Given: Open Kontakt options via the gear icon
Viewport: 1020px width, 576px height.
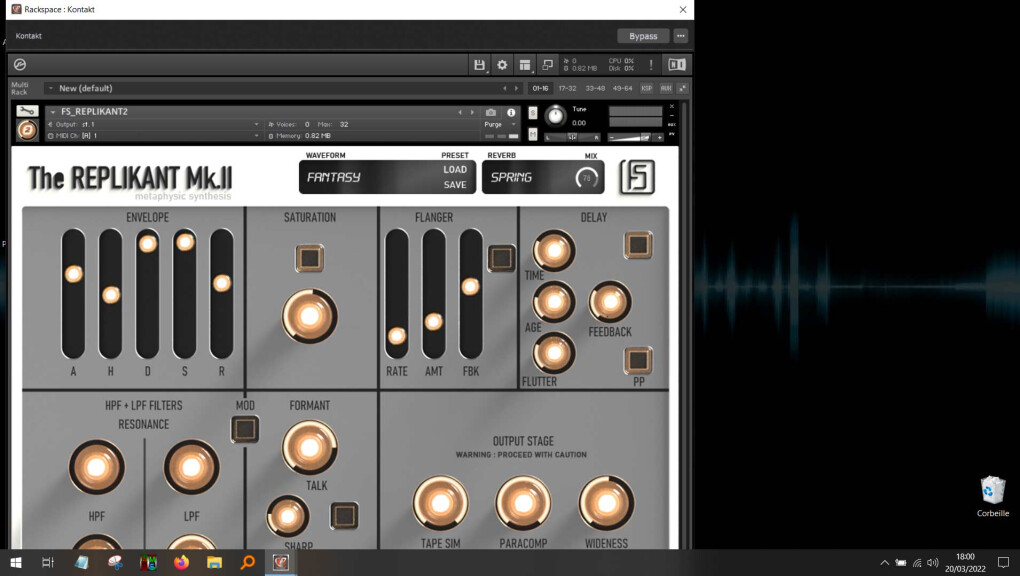Looking at the screenshot, I should coord(502,64).
